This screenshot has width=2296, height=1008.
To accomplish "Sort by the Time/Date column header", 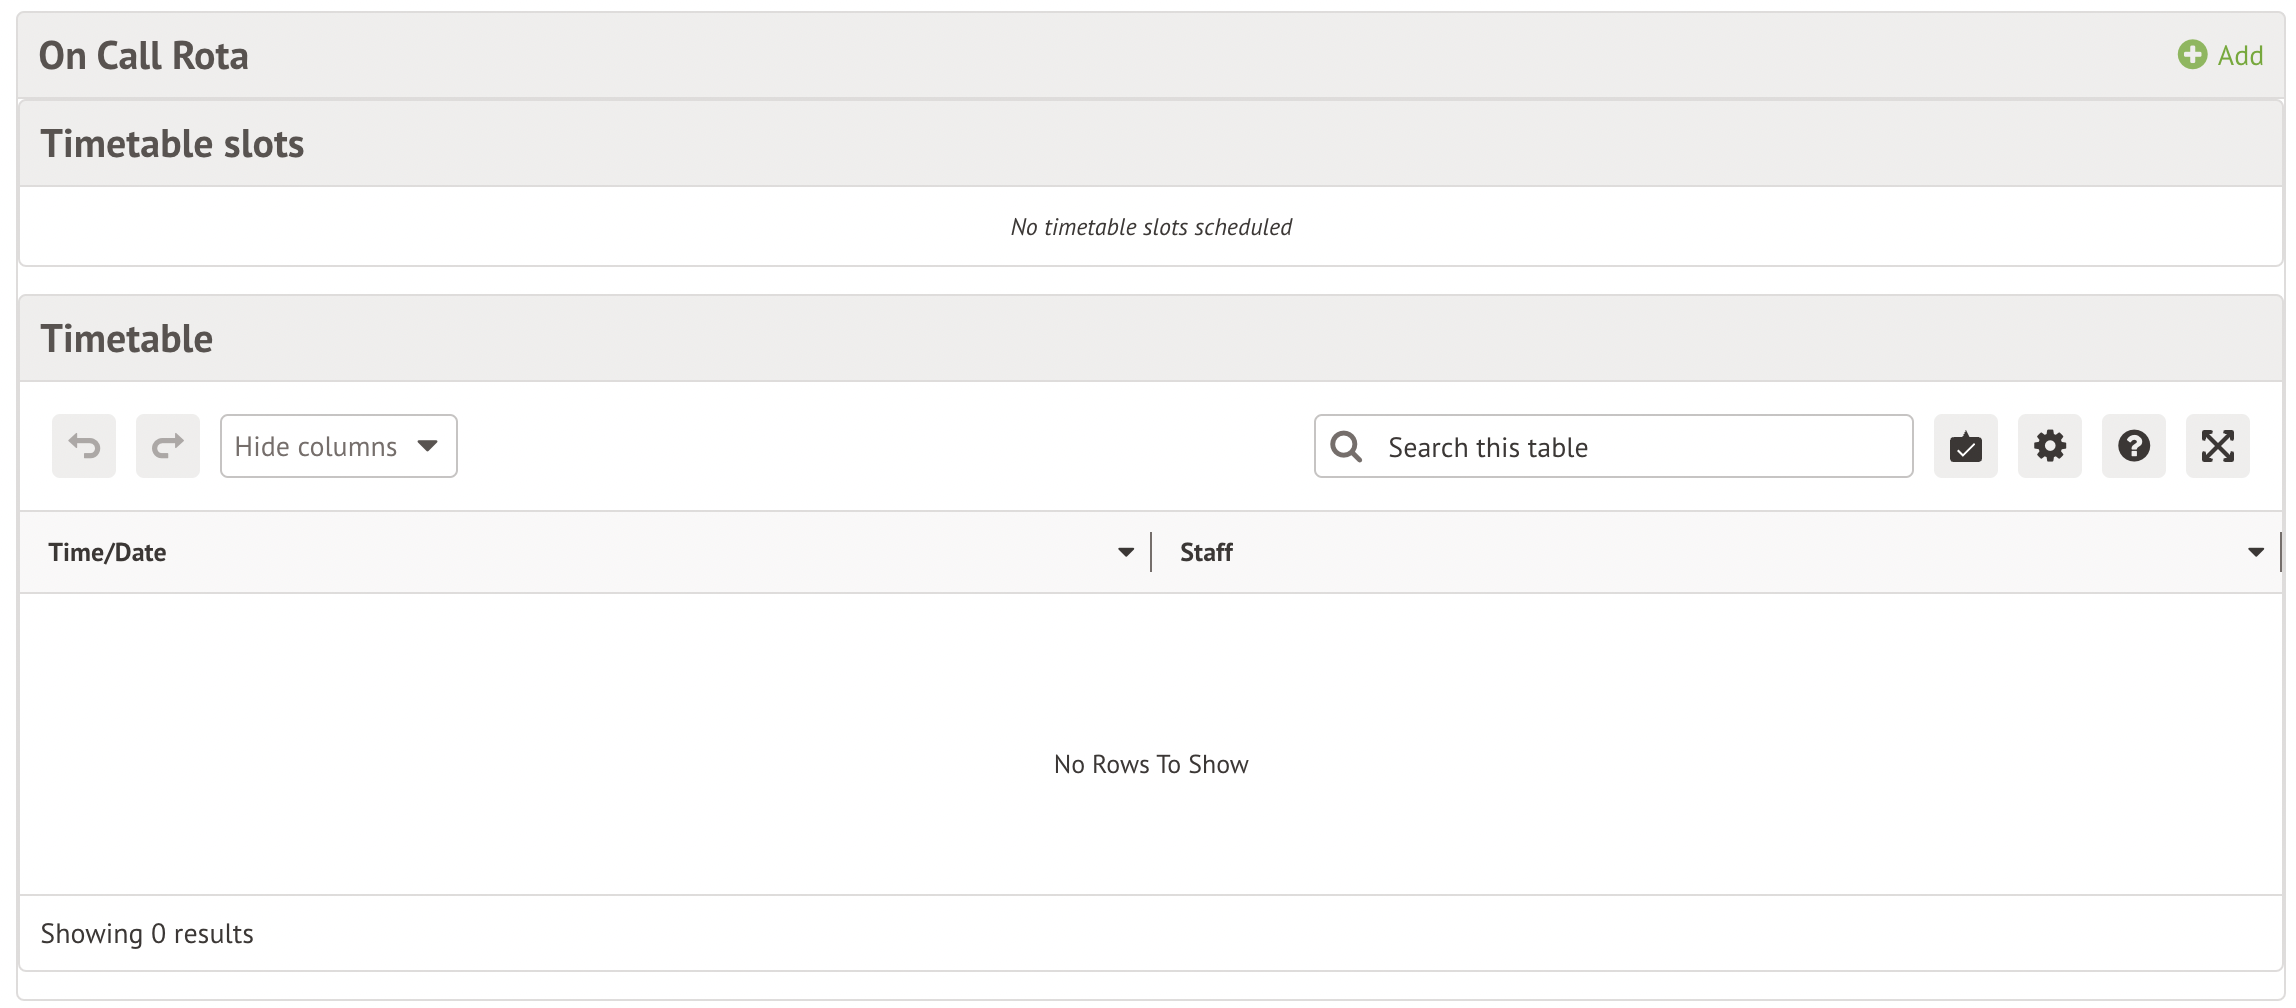I will click(x=108, y=552).
